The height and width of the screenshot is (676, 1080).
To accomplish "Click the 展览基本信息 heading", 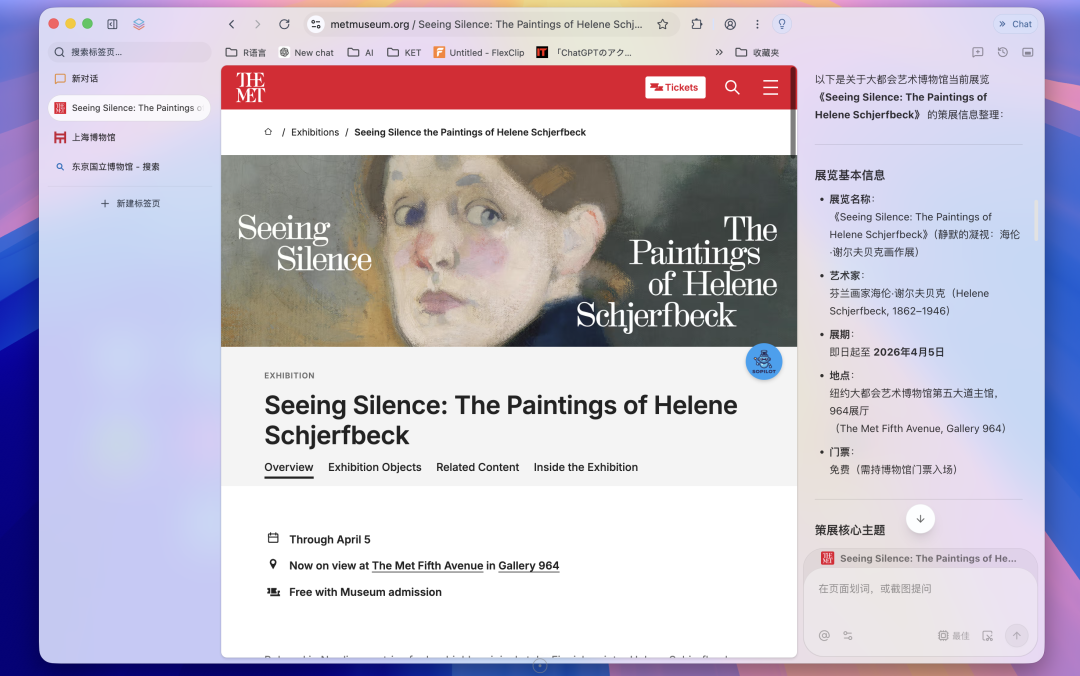I will tap(849, 175).
